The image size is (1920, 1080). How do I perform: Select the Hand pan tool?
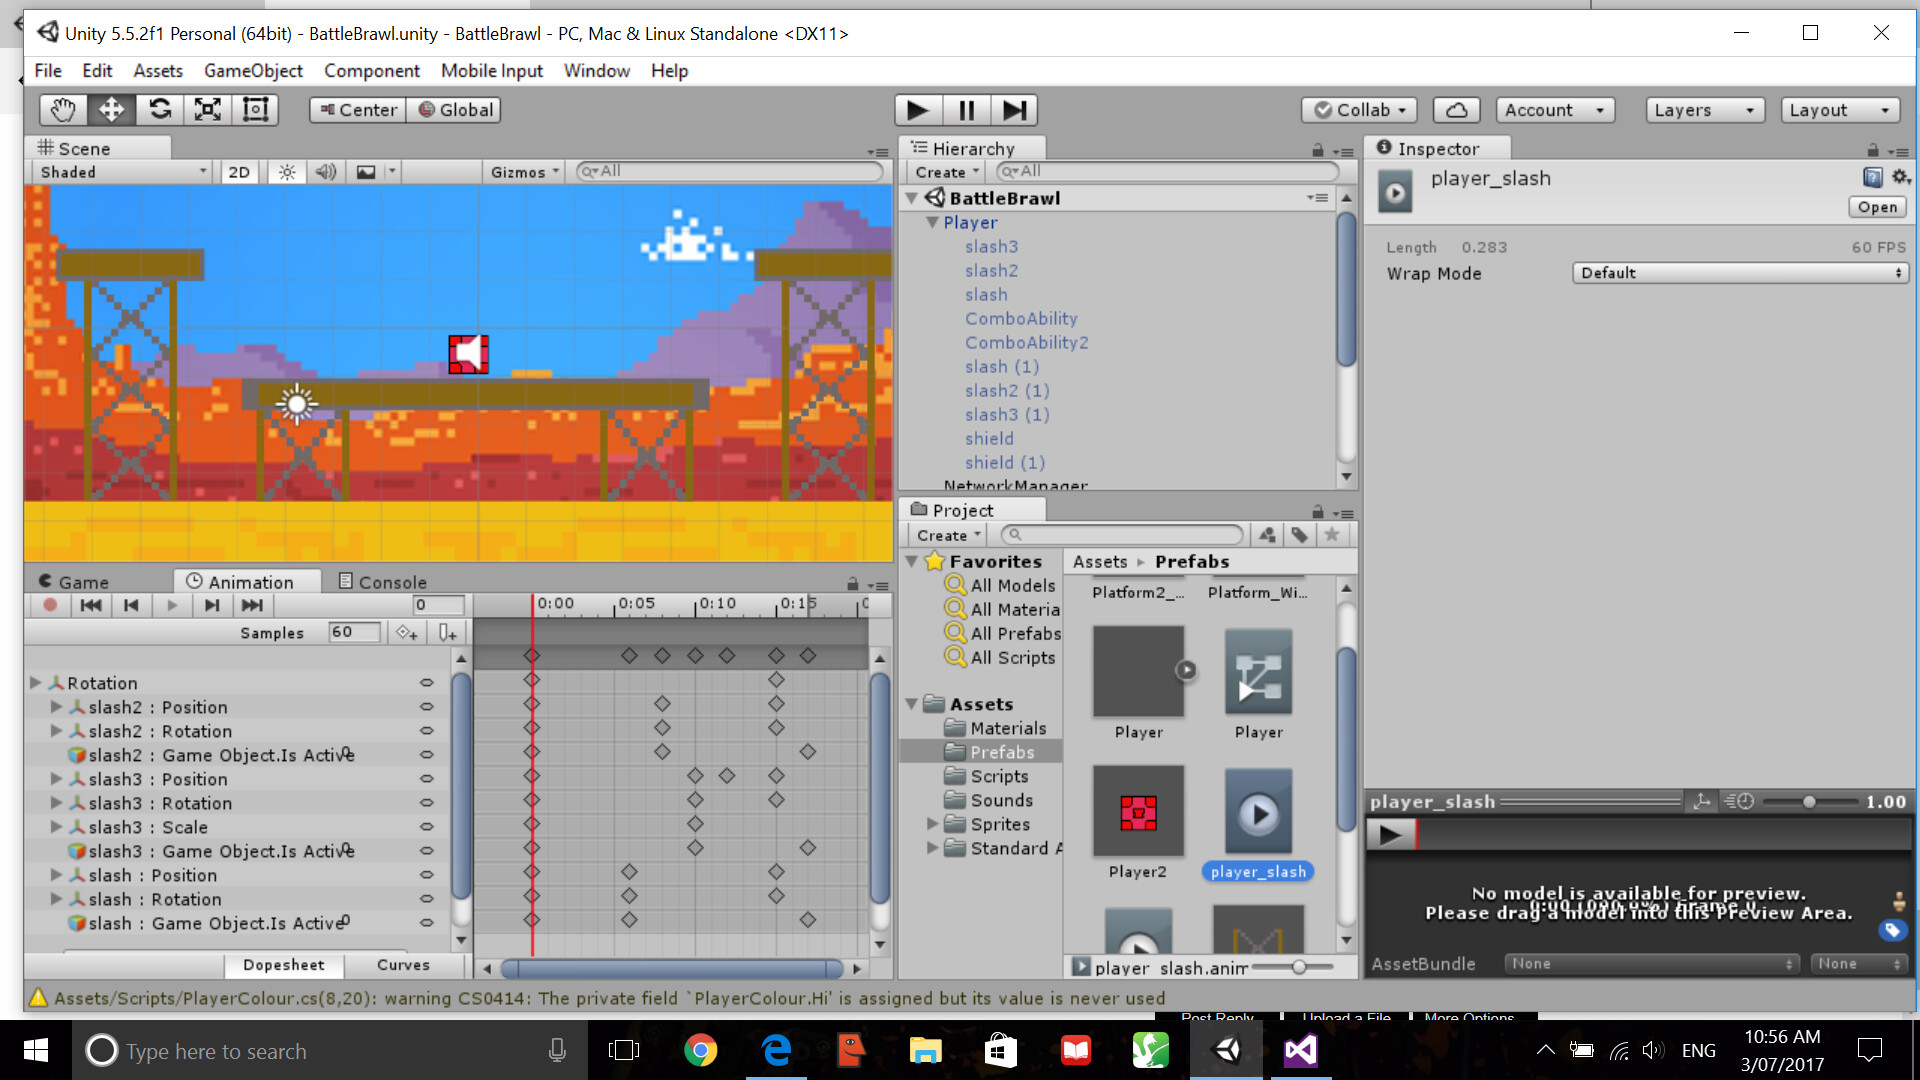point(62,110)
